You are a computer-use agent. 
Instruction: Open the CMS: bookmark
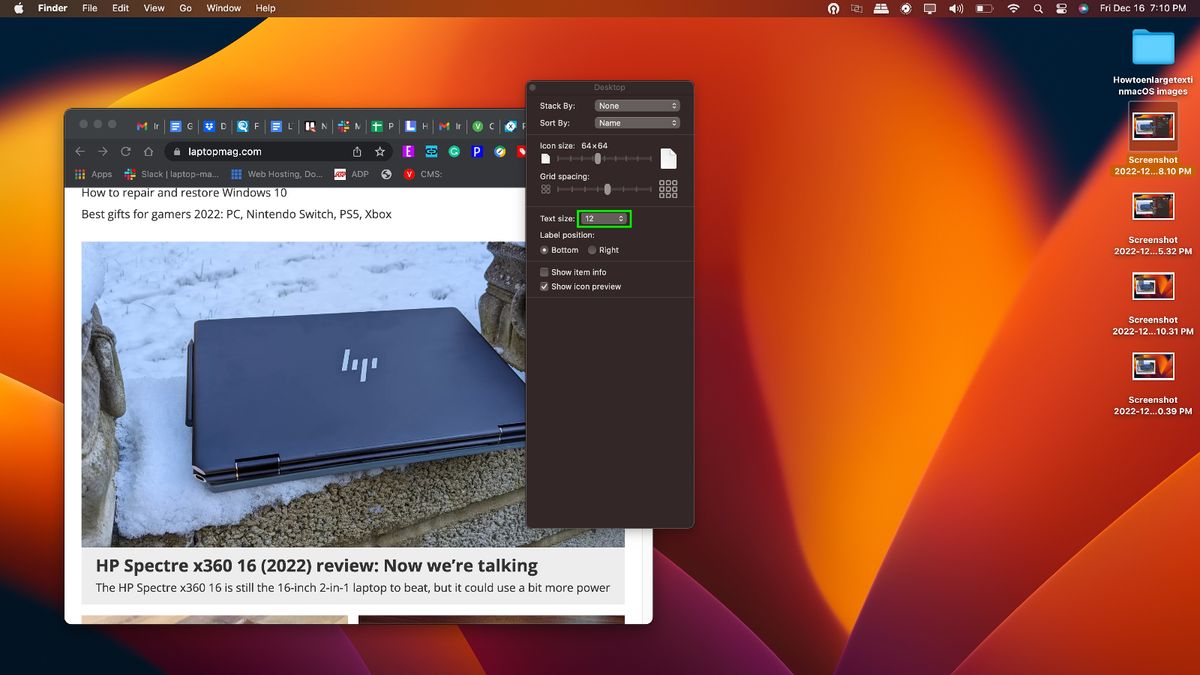(x=423, y=174)
